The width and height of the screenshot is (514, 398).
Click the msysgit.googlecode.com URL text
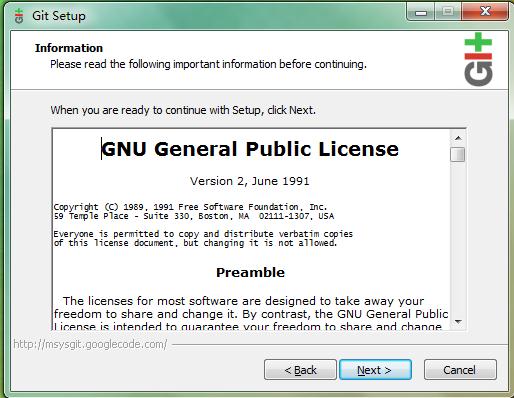click(x=90, y=344)
